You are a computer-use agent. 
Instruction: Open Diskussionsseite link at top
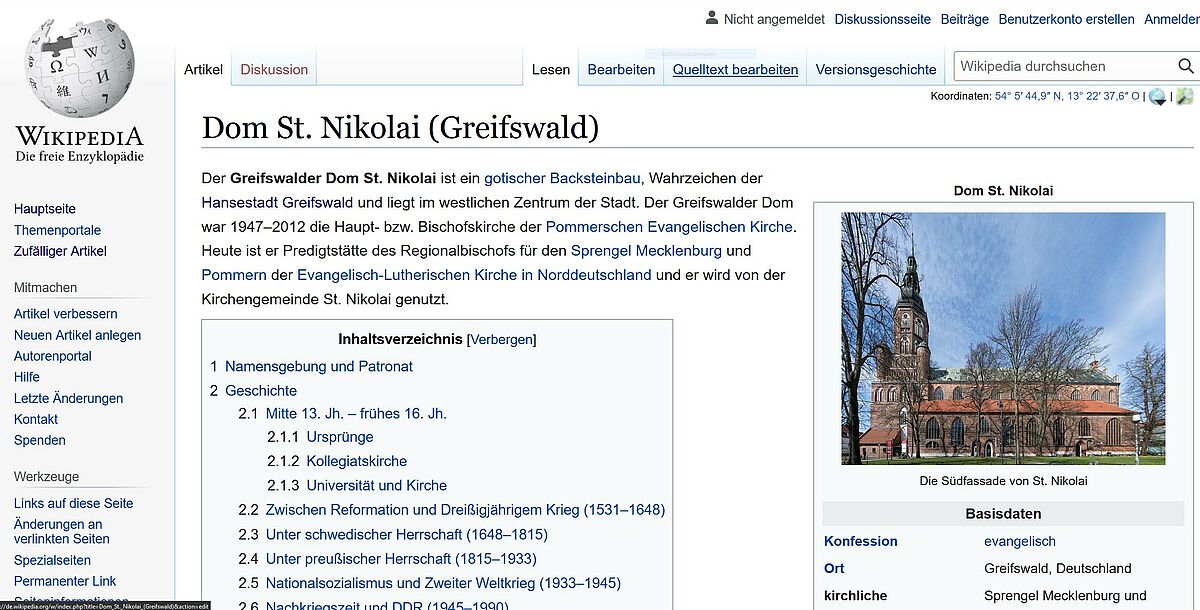[x=883, y=19]
